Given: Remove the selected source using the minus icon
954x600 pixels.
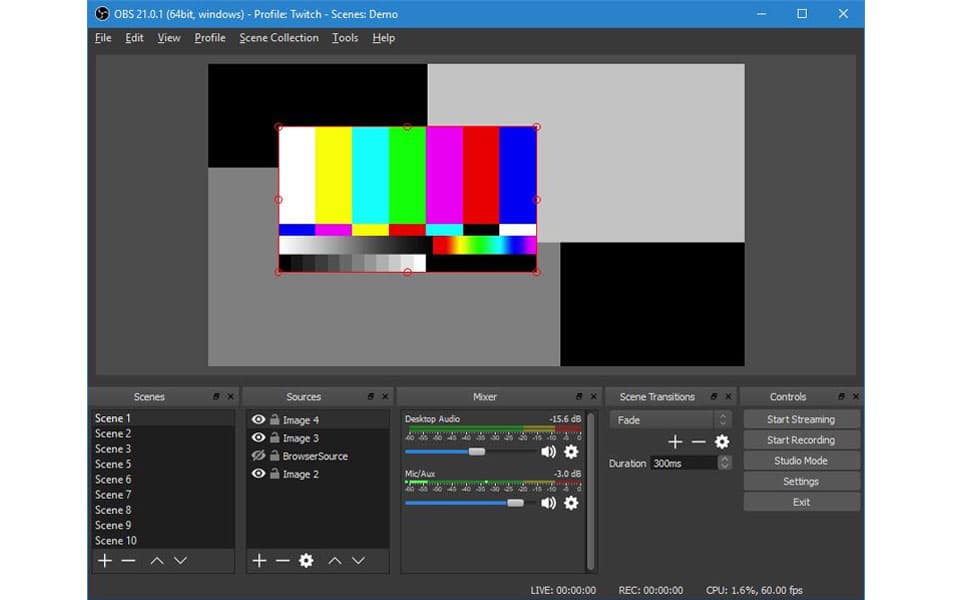Looking at the screenshot, I should coord(282,561).
